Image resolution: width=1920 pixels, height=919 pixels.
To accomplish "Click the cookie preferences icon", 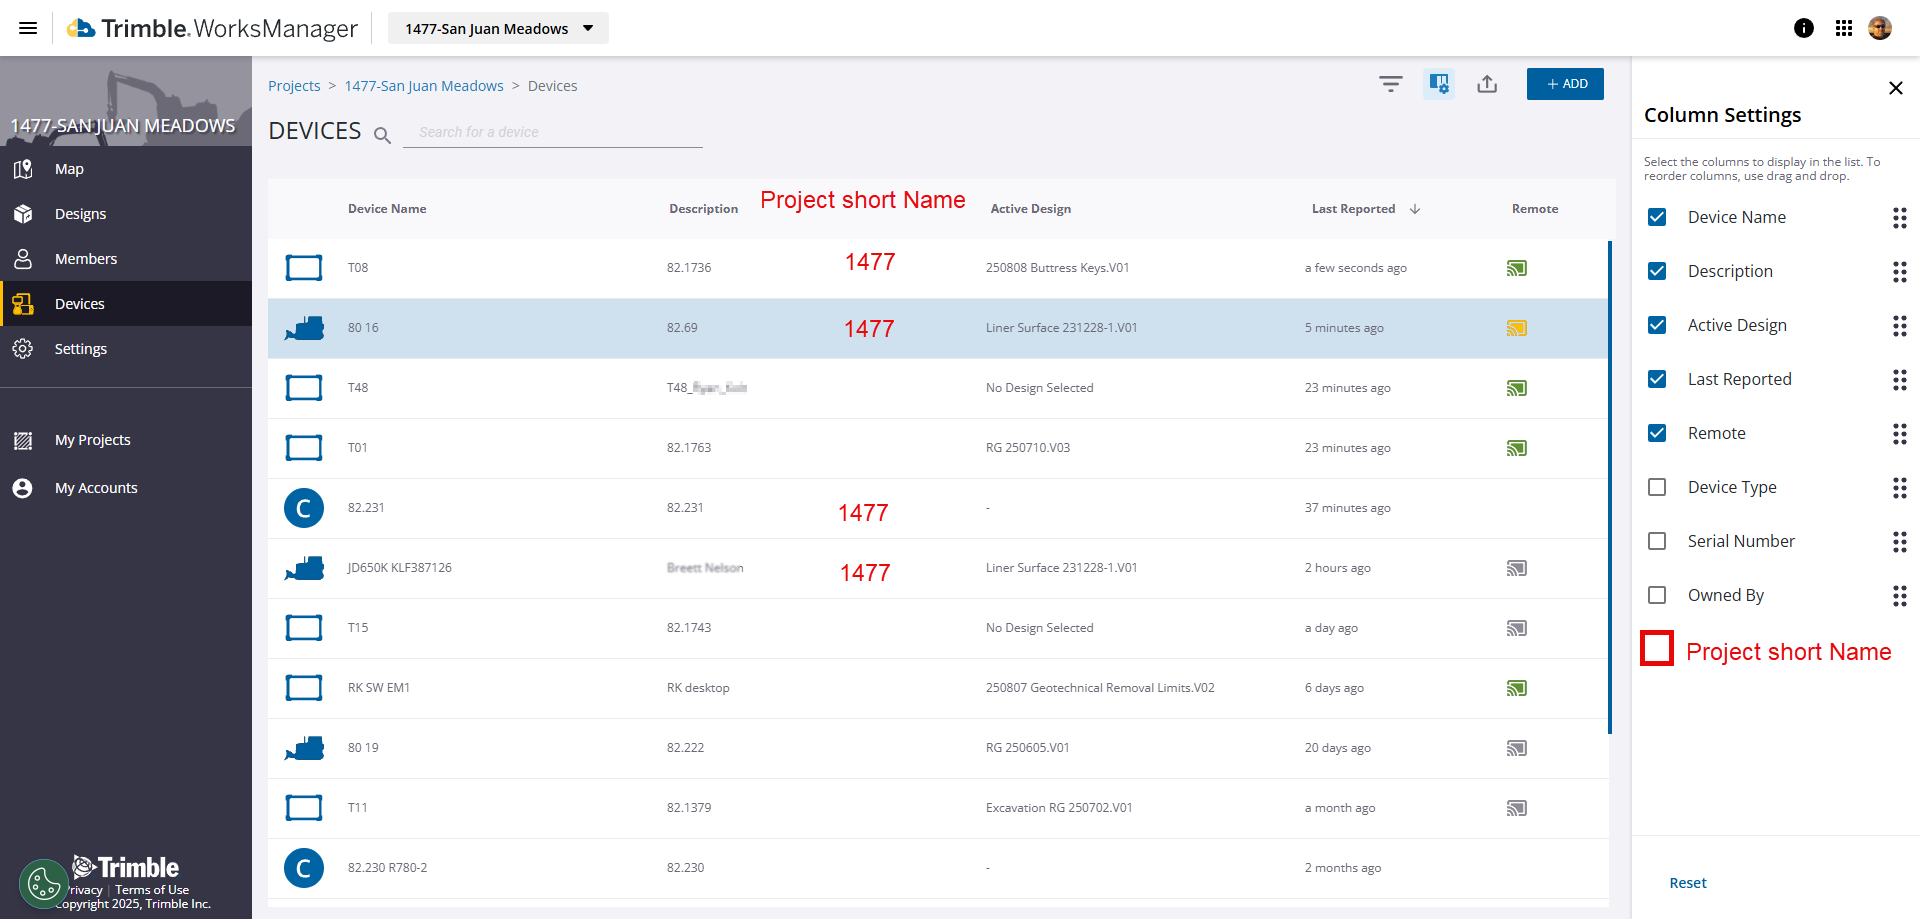I will click(x=43, y=883).
